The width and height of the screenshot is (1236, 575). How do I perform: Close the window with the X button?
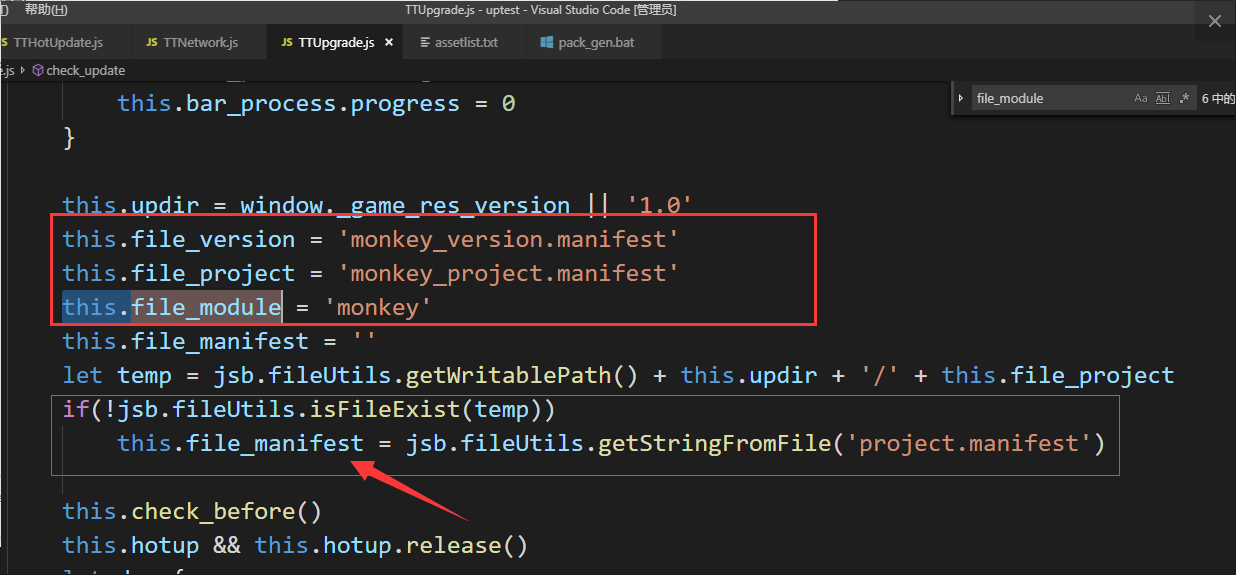click(1215, 21)
